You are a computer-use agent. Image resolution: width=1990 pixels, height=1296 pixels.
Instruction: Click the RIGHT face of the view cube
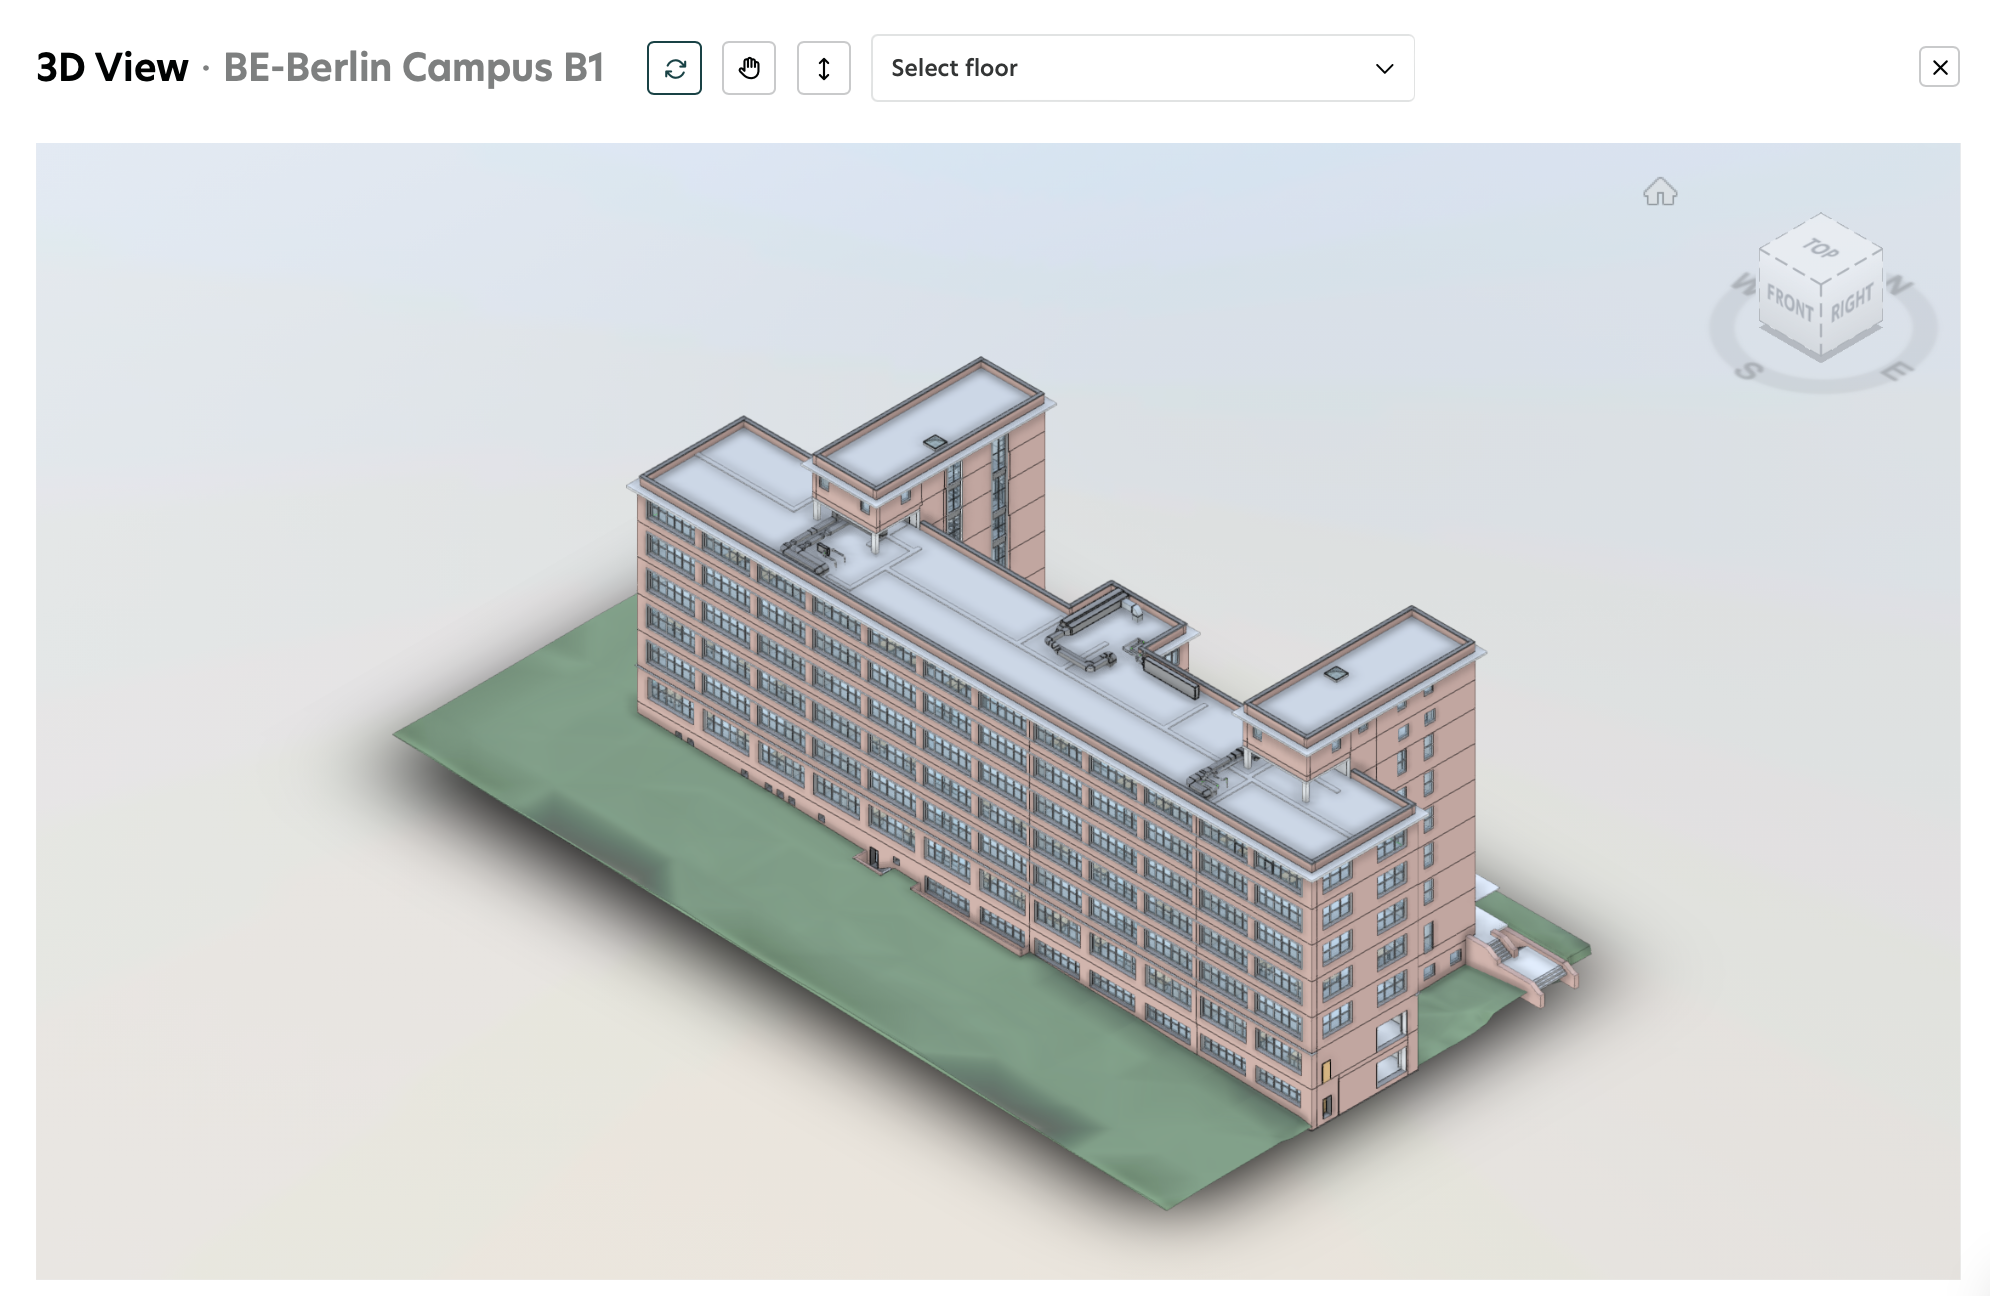click(1852, 303)
